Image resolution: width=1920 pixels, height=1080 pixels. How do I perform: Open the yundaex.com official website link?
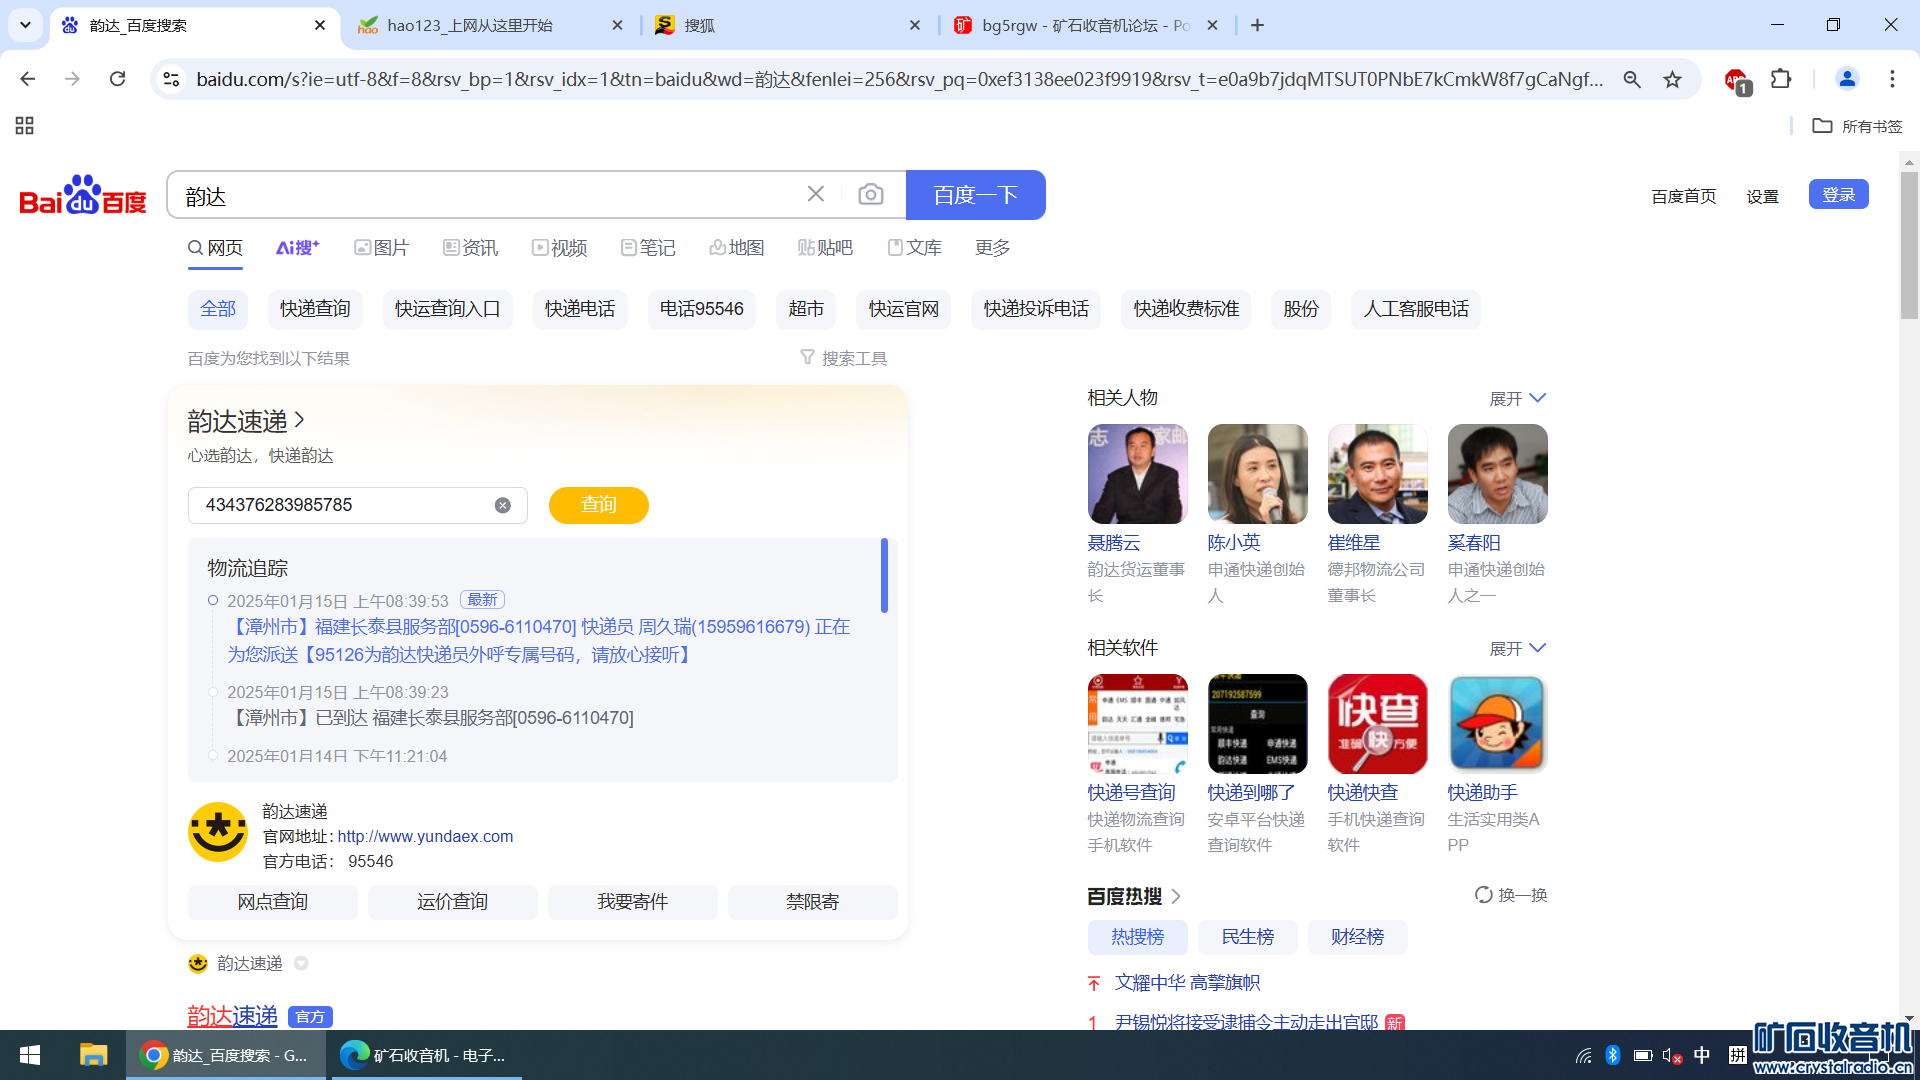(425, 836)
